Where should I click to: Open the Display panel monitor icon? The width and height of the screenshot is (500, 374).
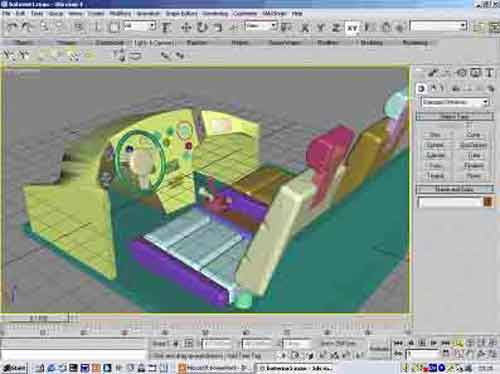[x=475, y=73]
